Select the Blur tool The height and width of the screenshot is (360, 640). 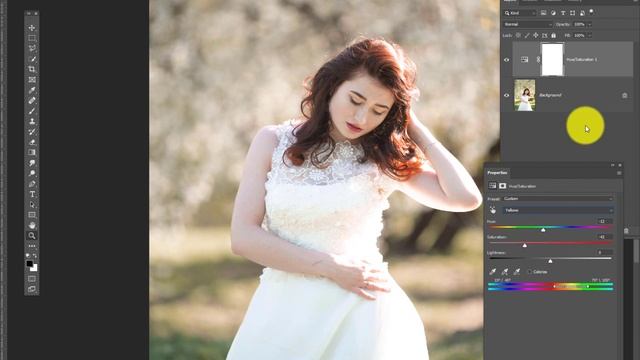(x=32, y=163)
